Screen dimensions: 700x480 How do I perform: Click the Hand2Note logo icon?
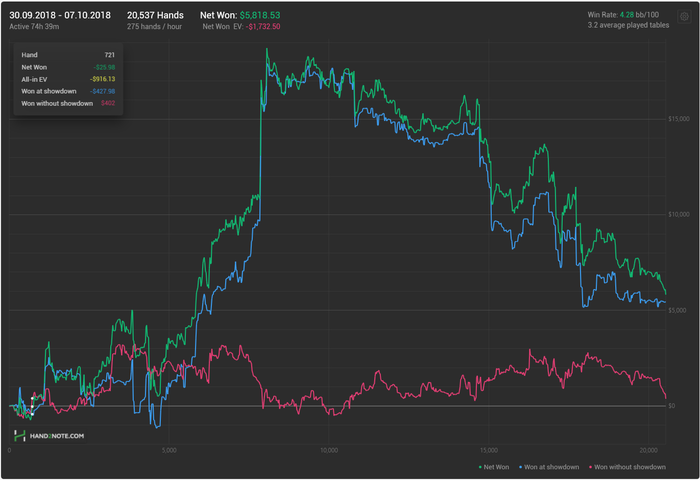tap(20, 435)
